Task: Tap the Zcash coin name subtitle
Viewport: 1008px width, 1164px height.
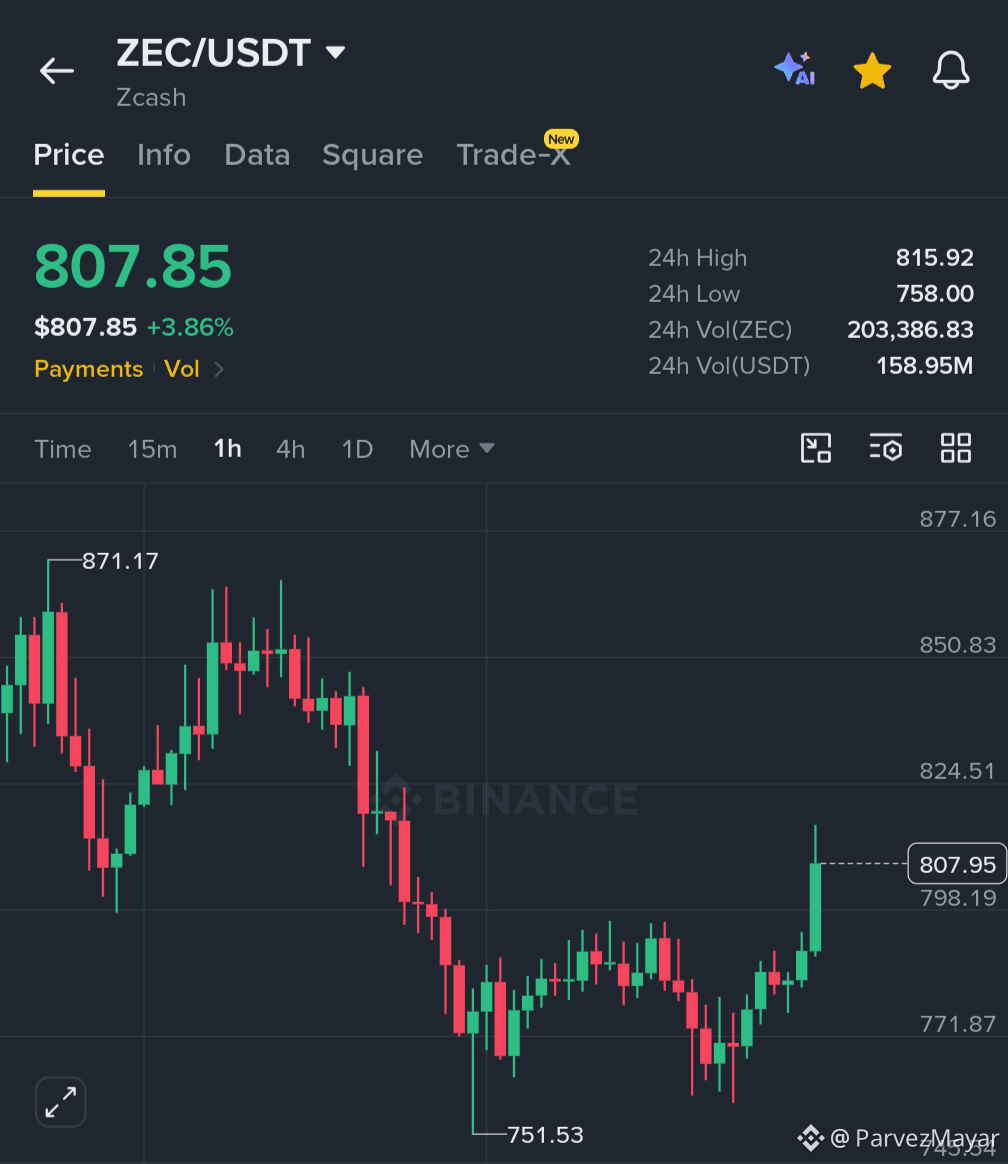Action: pyautogui.click(x=151, y=97)
